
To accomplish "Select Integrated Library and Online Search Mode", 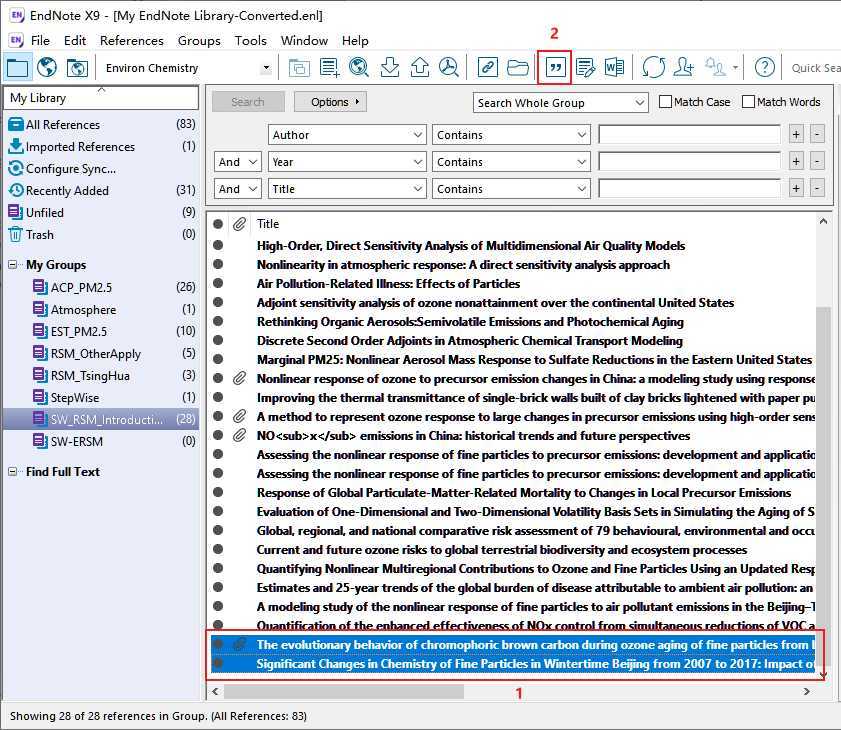I will [x=77, y=68].
